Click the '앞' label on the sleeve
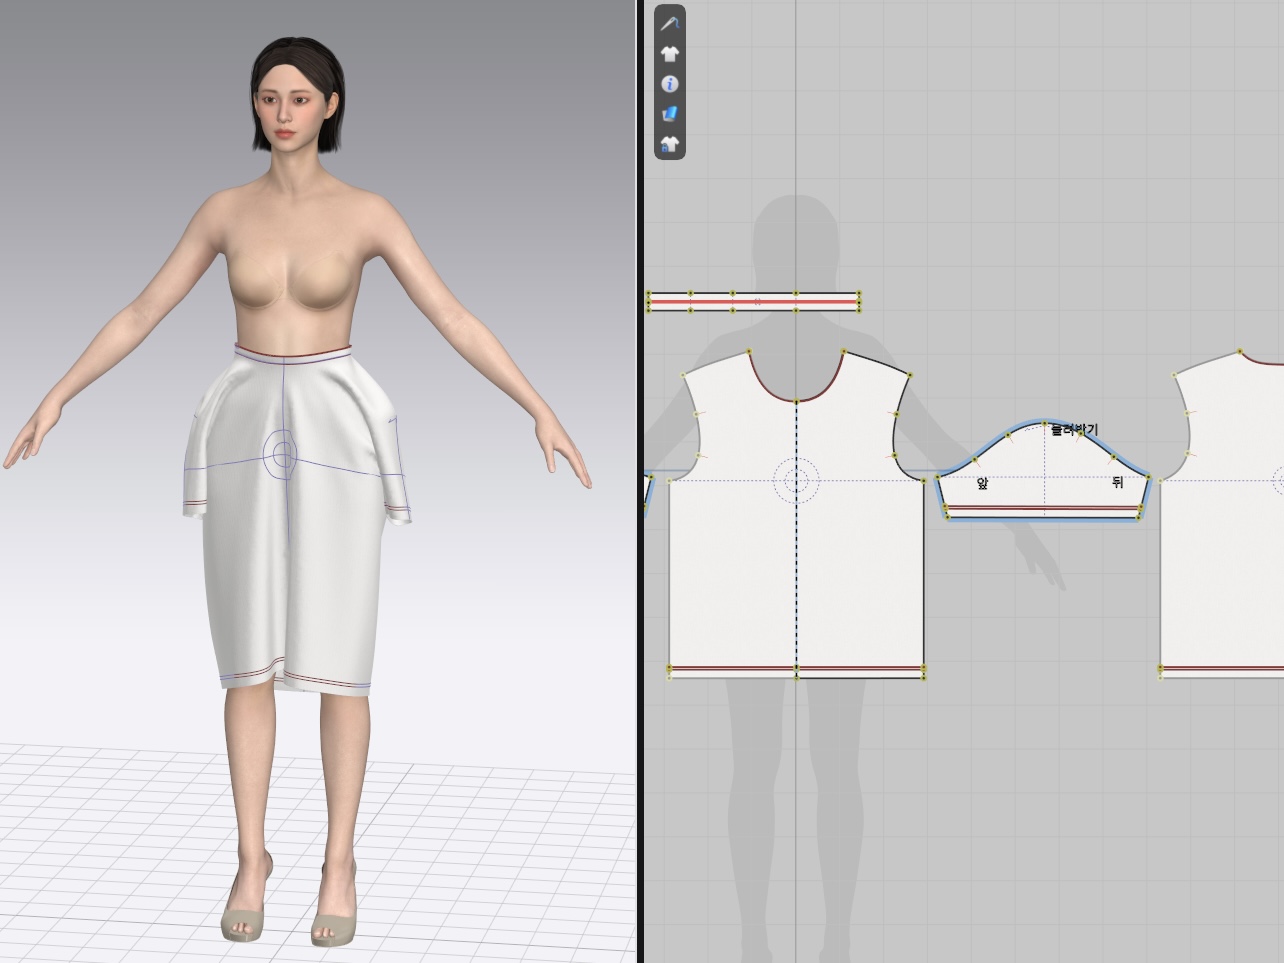 point(982,483)
